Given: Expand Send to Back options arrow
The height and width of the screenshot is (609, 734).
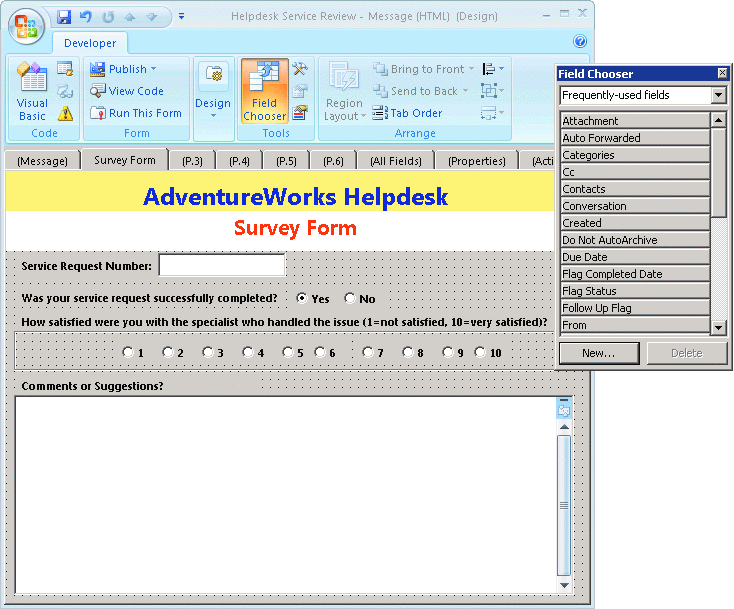Looking at the screenshot, I should coord(465,91).
